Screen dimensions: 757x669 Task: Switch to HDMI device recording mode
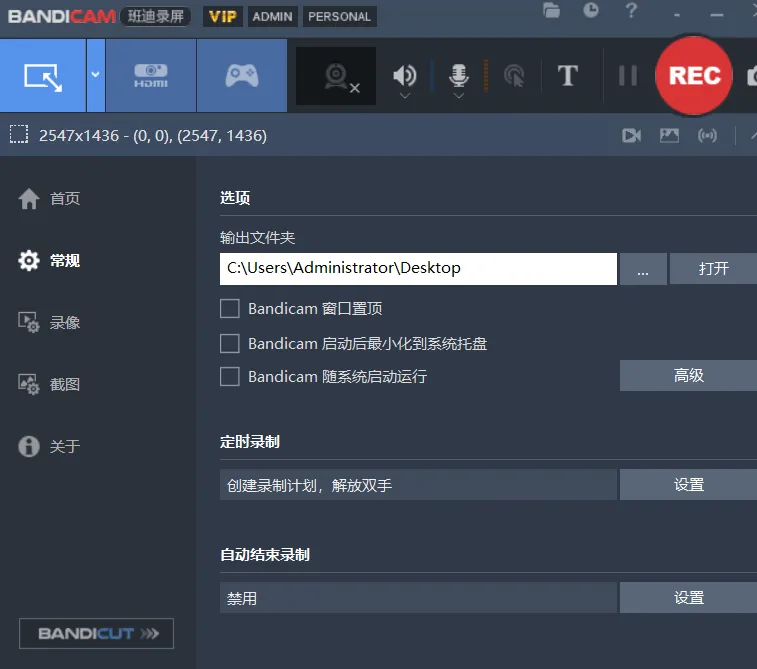tap(151, 76)
